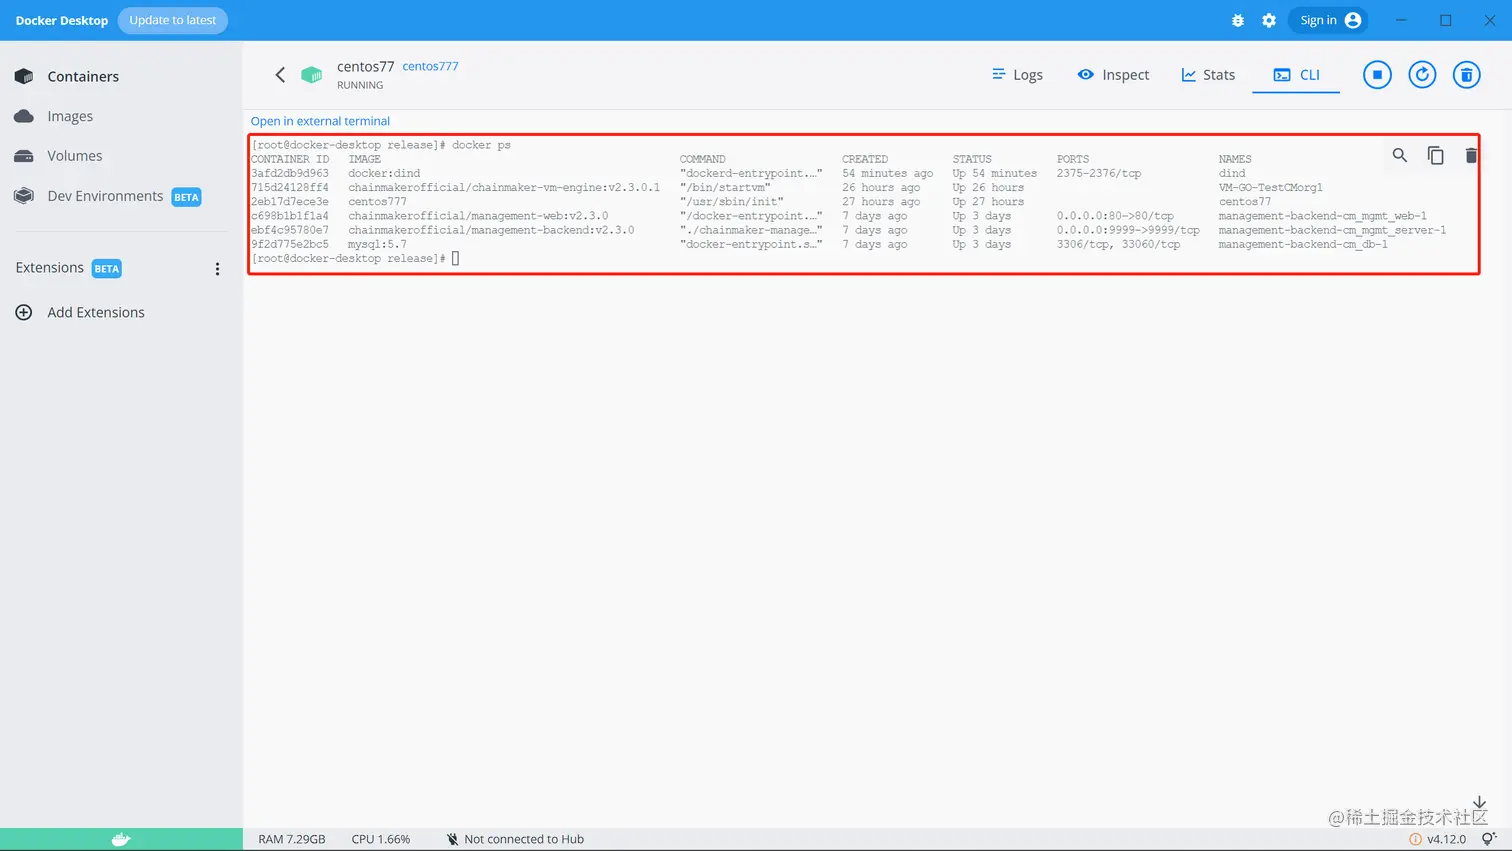Stop the centos77 container
1512x851 pixels.
[x=1377, y=75]
